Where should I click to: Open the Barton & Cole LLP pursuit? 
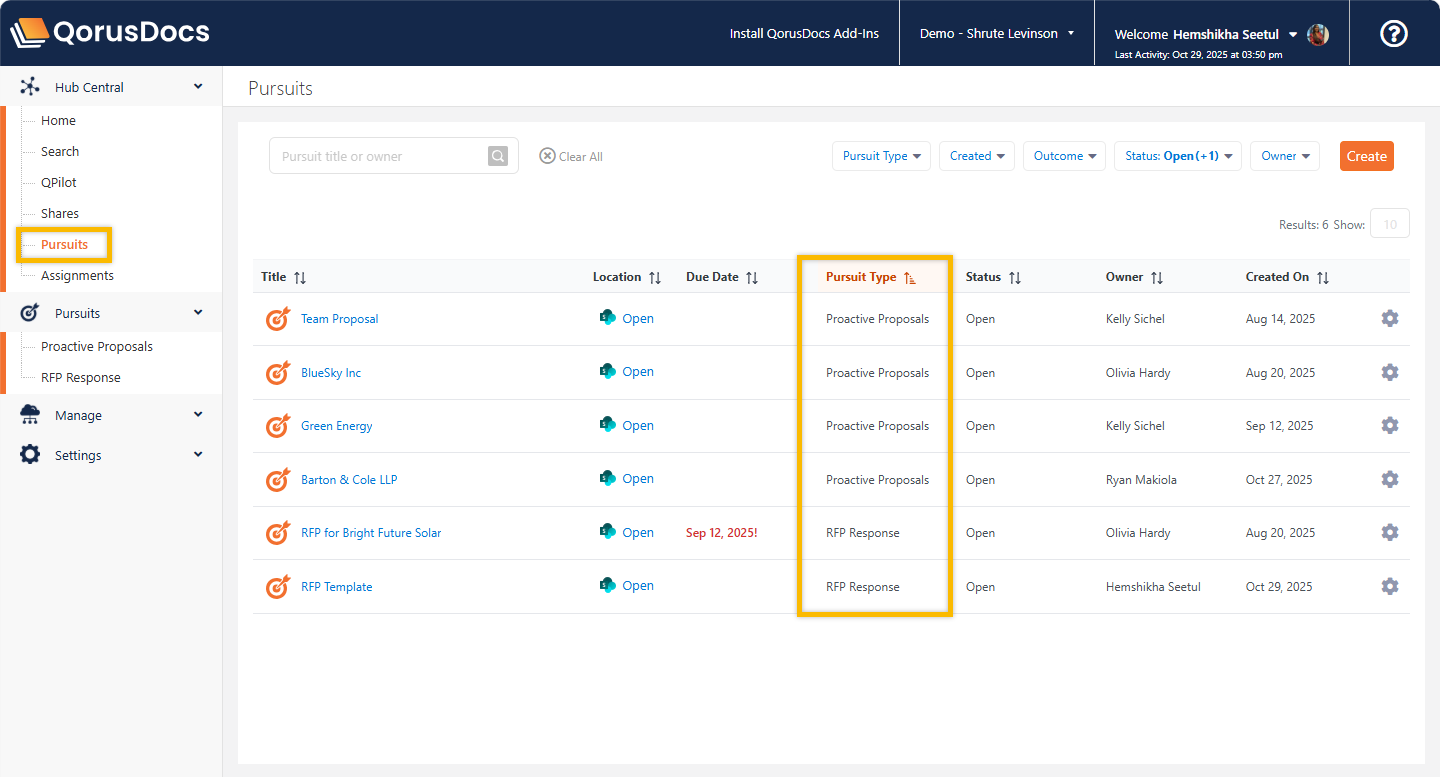coord(349,480)
